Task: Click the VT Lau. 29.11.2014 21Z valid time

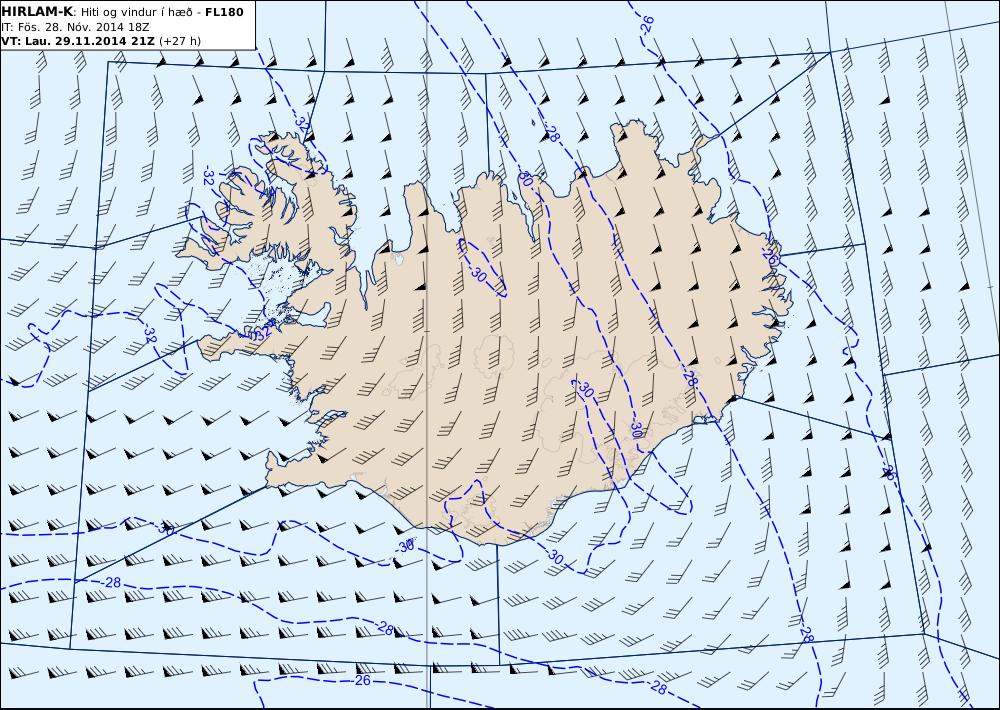Action: (x=78, y=41)
